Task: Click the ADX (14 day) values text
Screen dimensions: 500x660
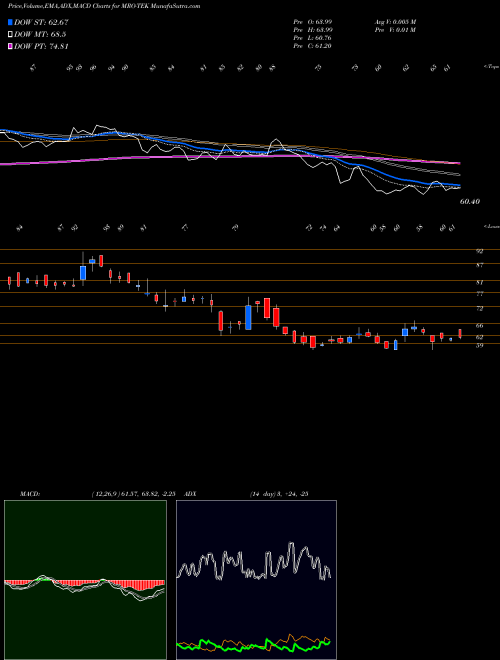Action: [x=279, y=493]
